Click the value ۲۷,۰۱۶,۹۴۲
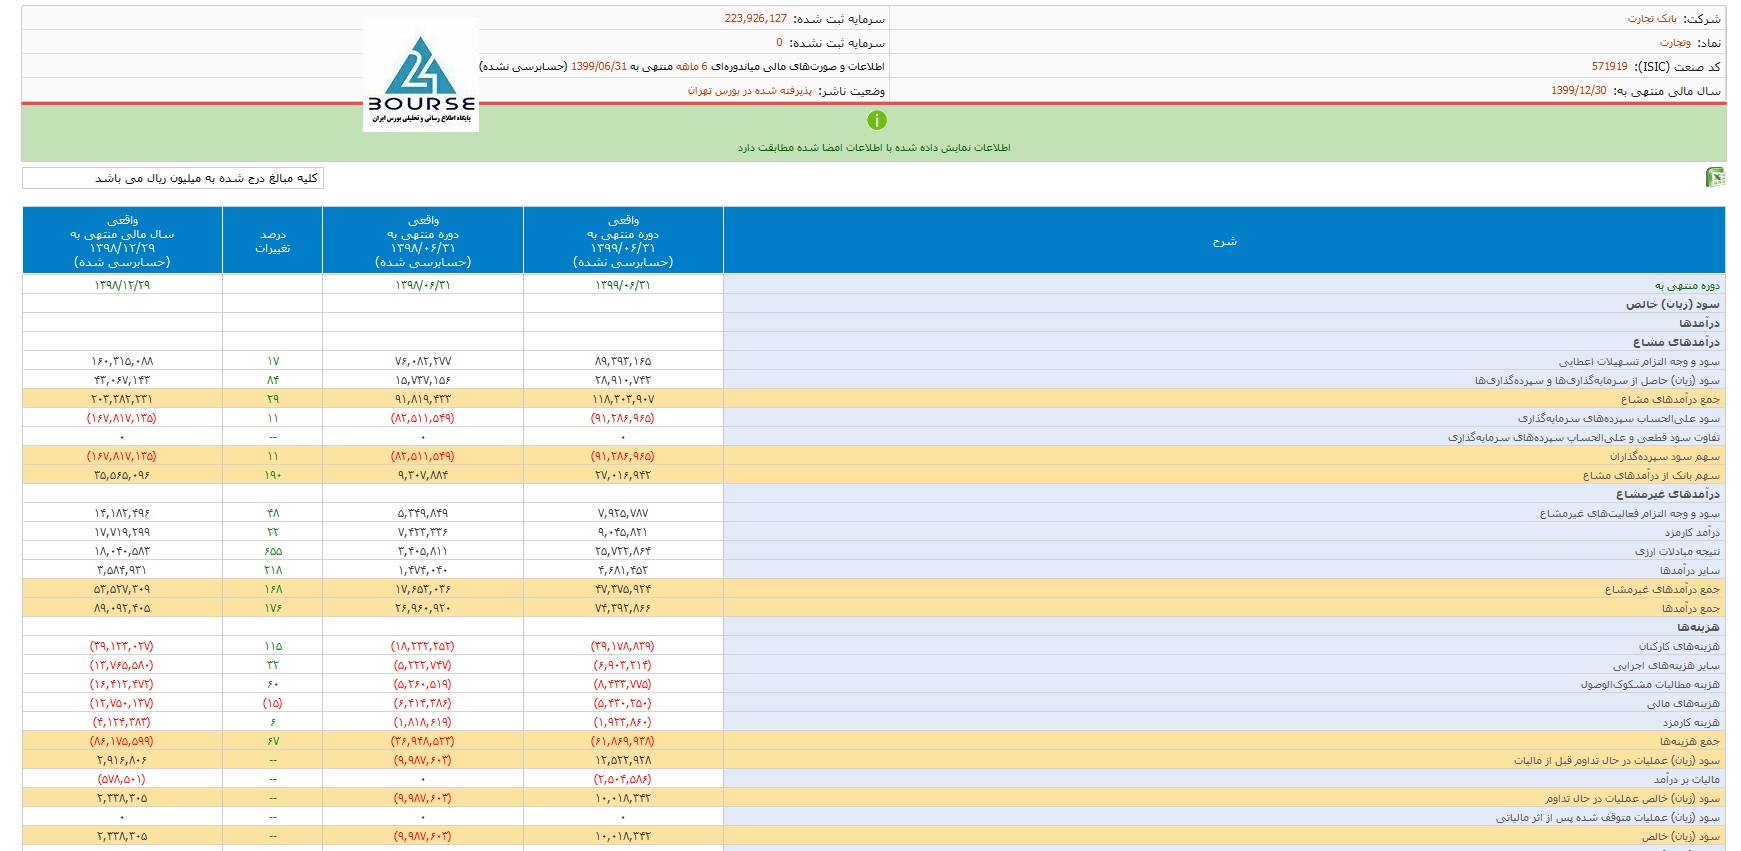The height and width of the screenshot is (851, 1741). (622, 475)
